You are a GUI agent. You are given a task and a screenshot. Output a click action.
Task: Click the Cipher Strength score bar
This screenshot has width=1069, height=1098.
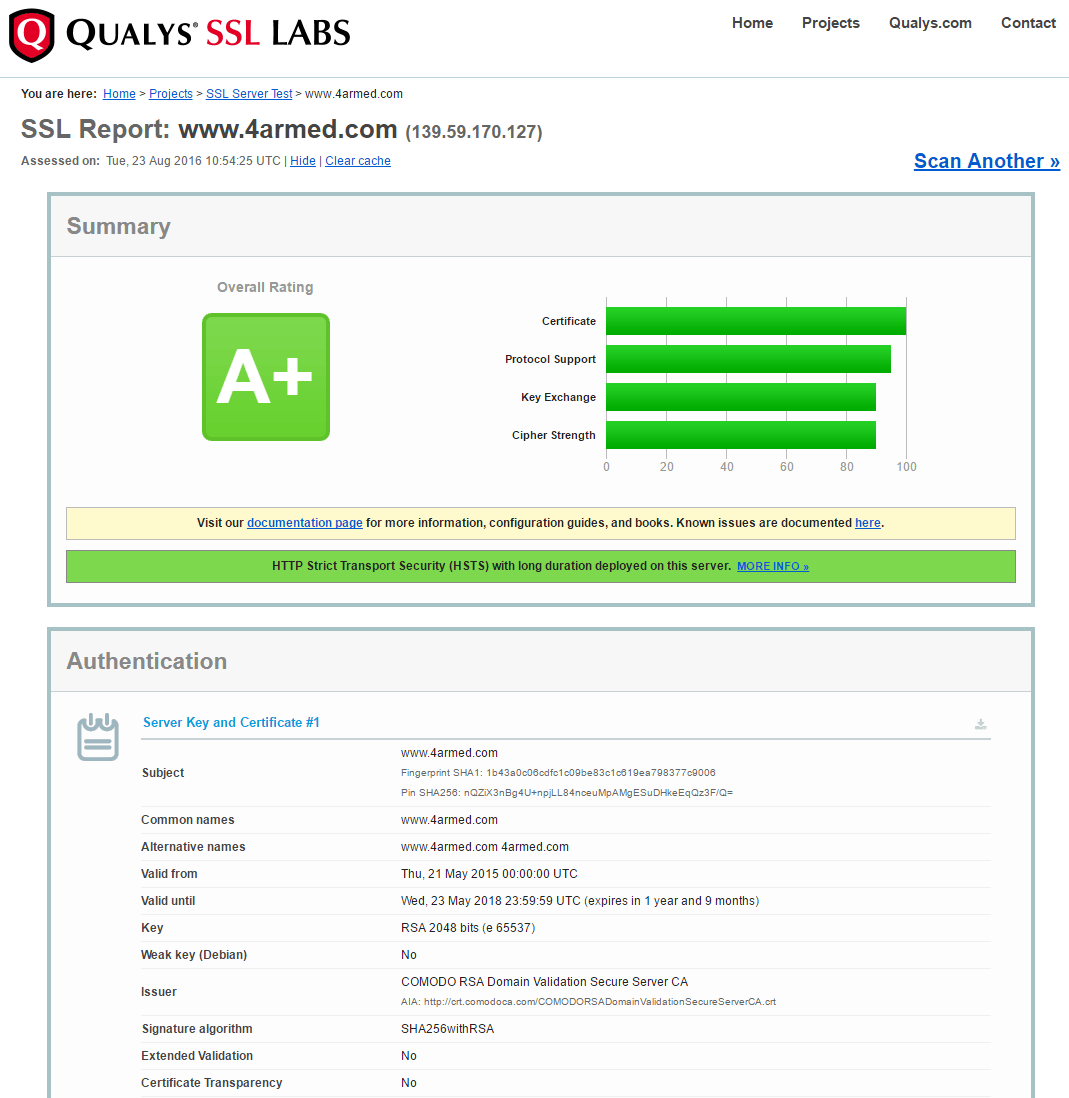click(x=741, y=435)
